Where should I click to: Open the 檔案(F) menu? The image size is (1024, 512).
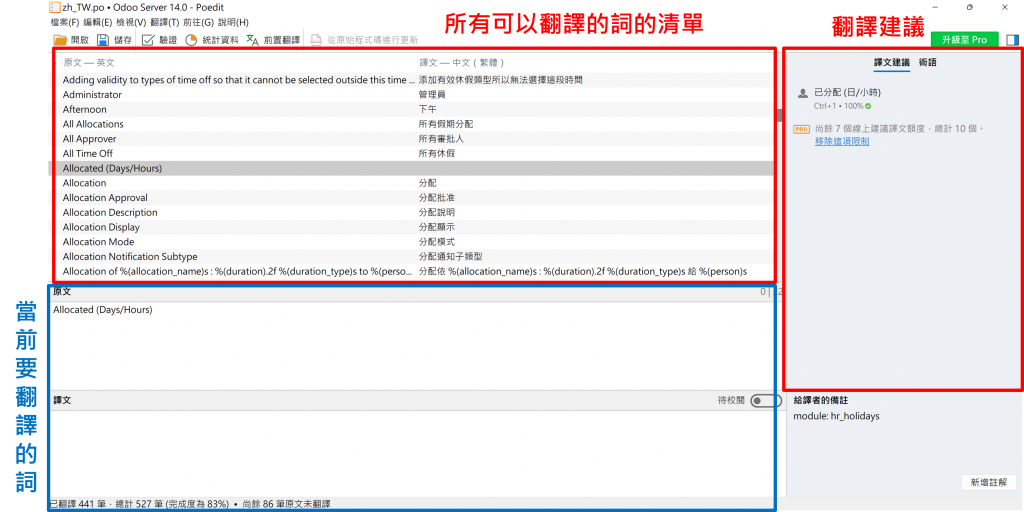64,22
